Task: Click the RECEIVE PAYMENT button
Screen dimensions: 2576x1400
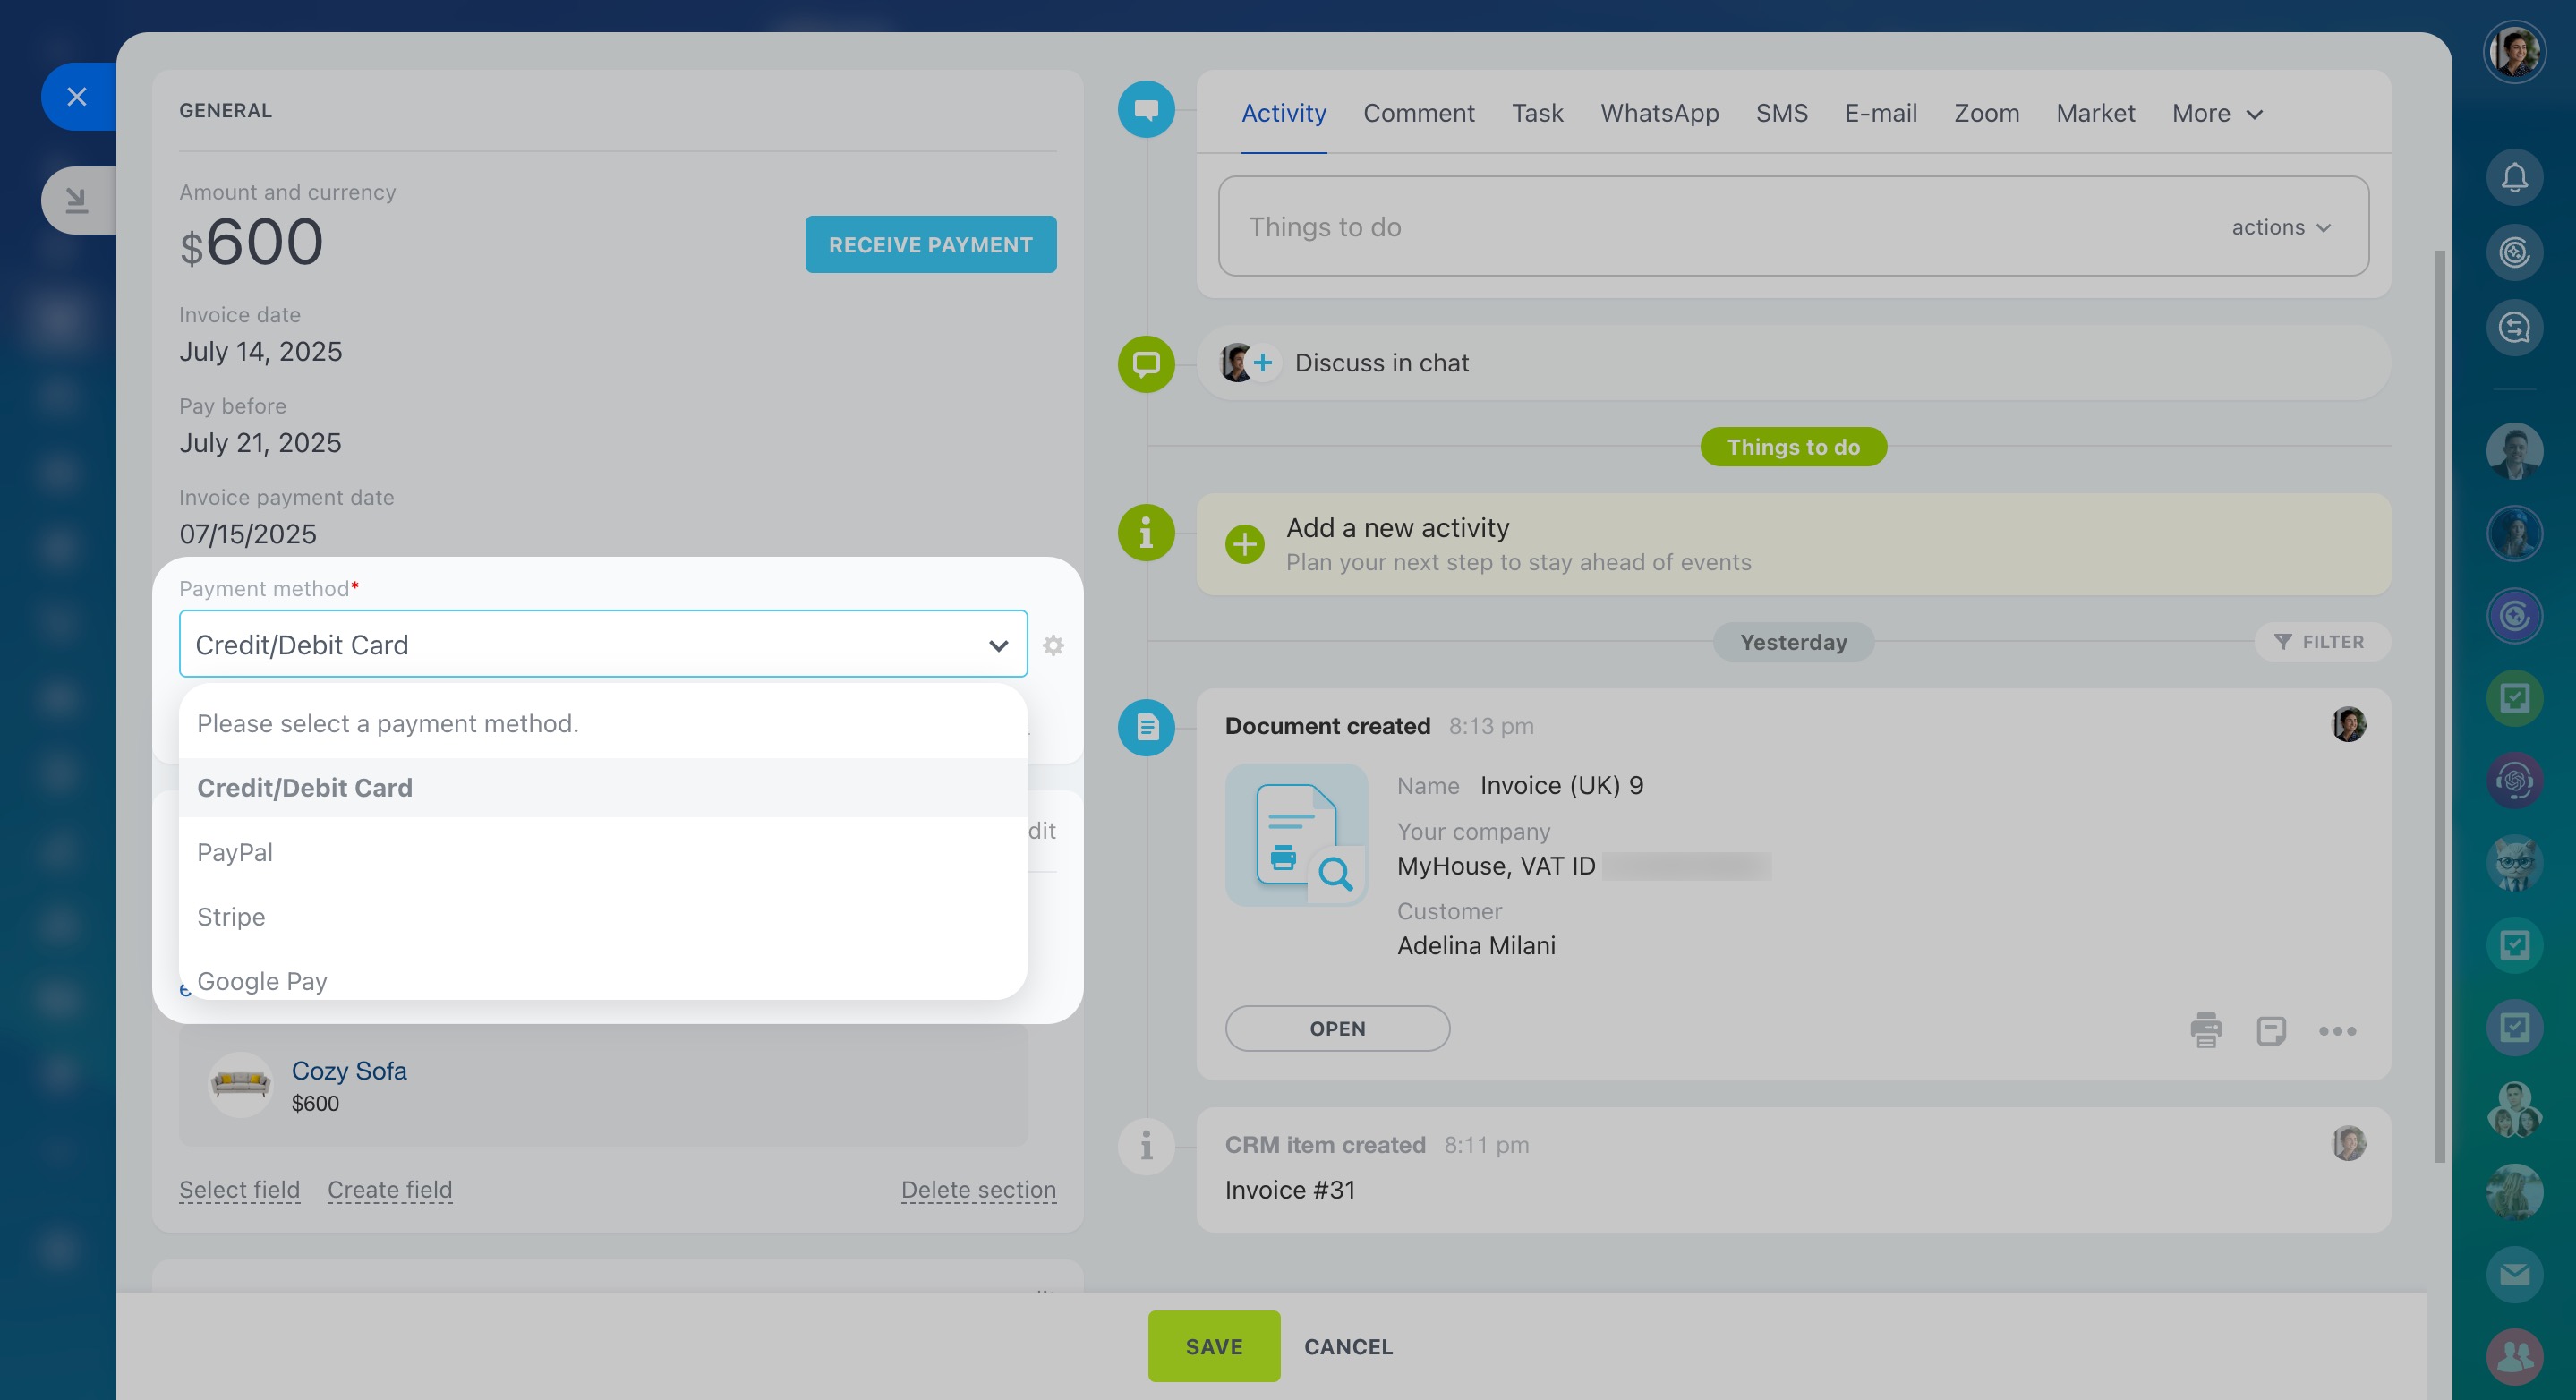Action: pos(930,245)
